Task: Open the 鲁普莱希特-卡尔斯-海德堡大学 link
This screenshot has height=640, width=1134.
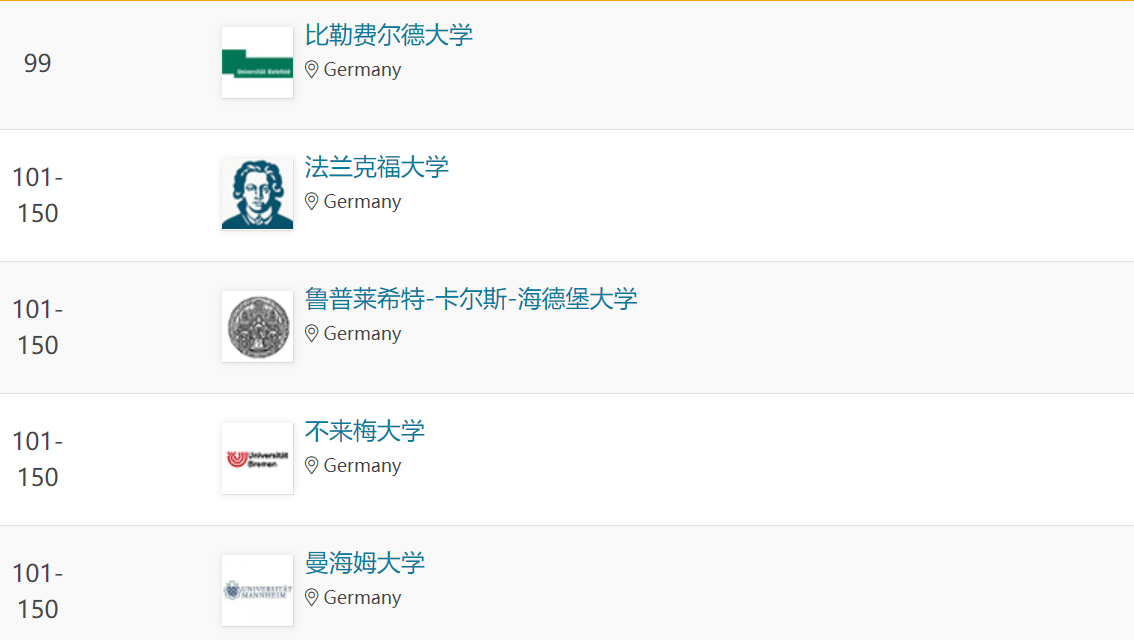Action: point(471,299)
